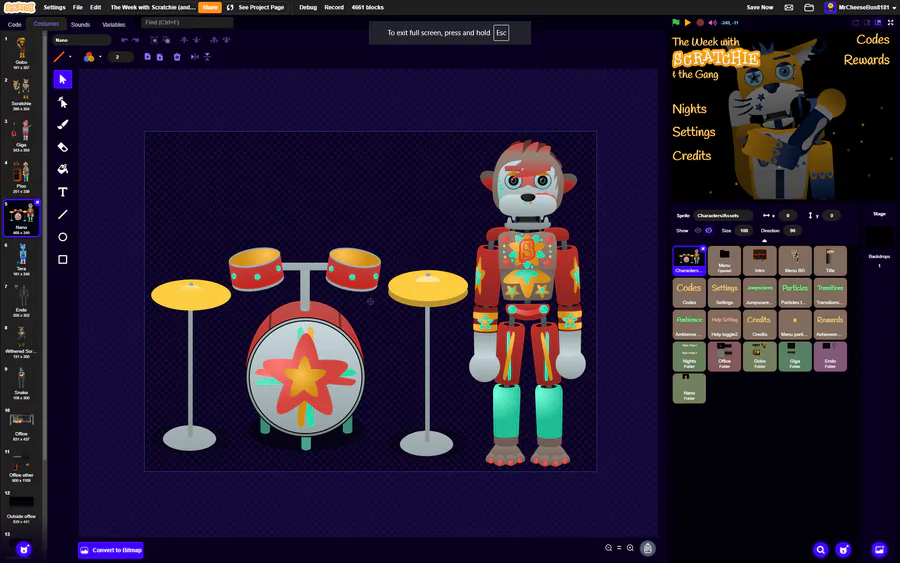Click the Ungroup icon

166,40
